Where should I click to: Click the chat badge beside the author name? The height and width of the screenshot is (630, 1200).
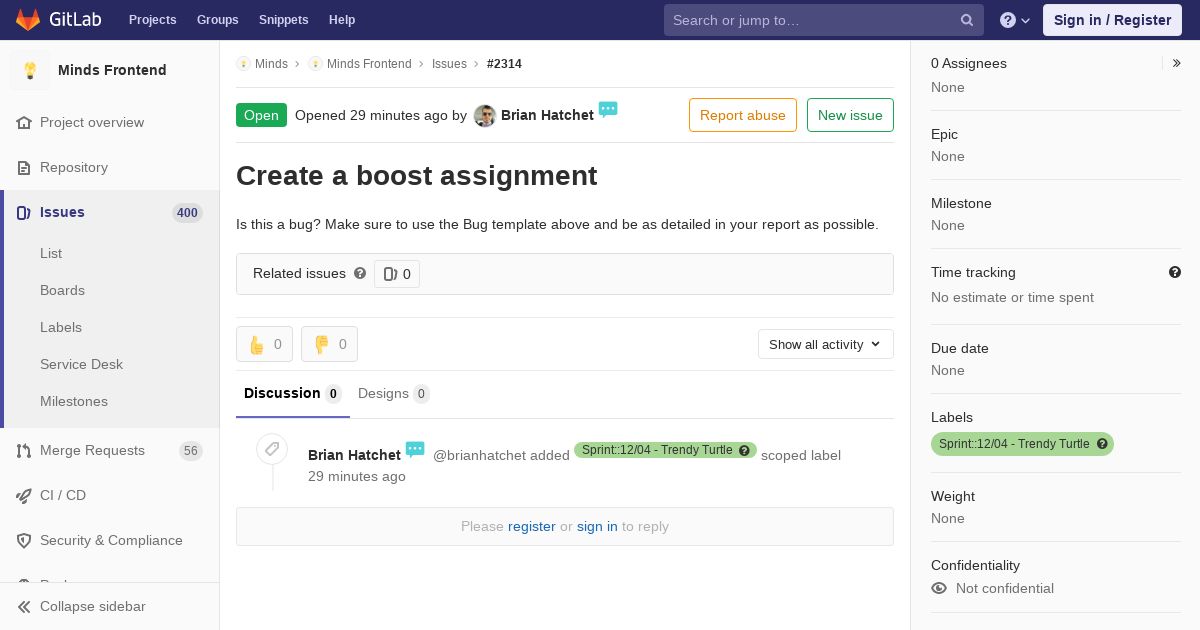(608, 109)
